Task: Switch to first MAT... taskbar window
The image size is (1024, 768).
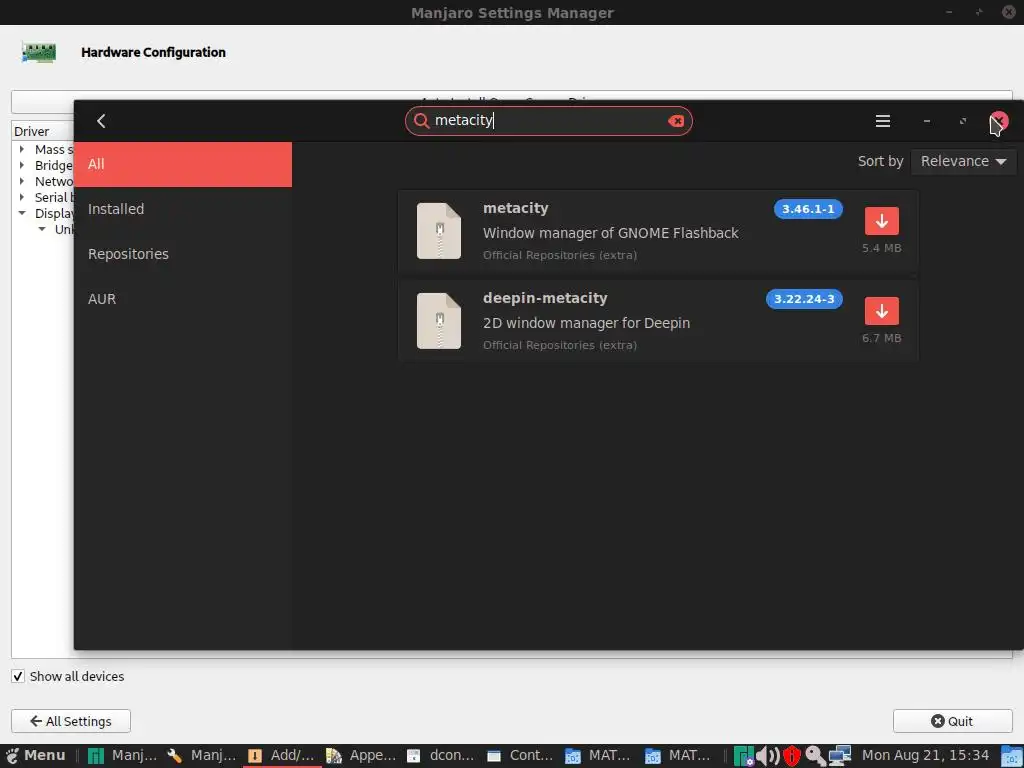Action: [x=600, y=756]
